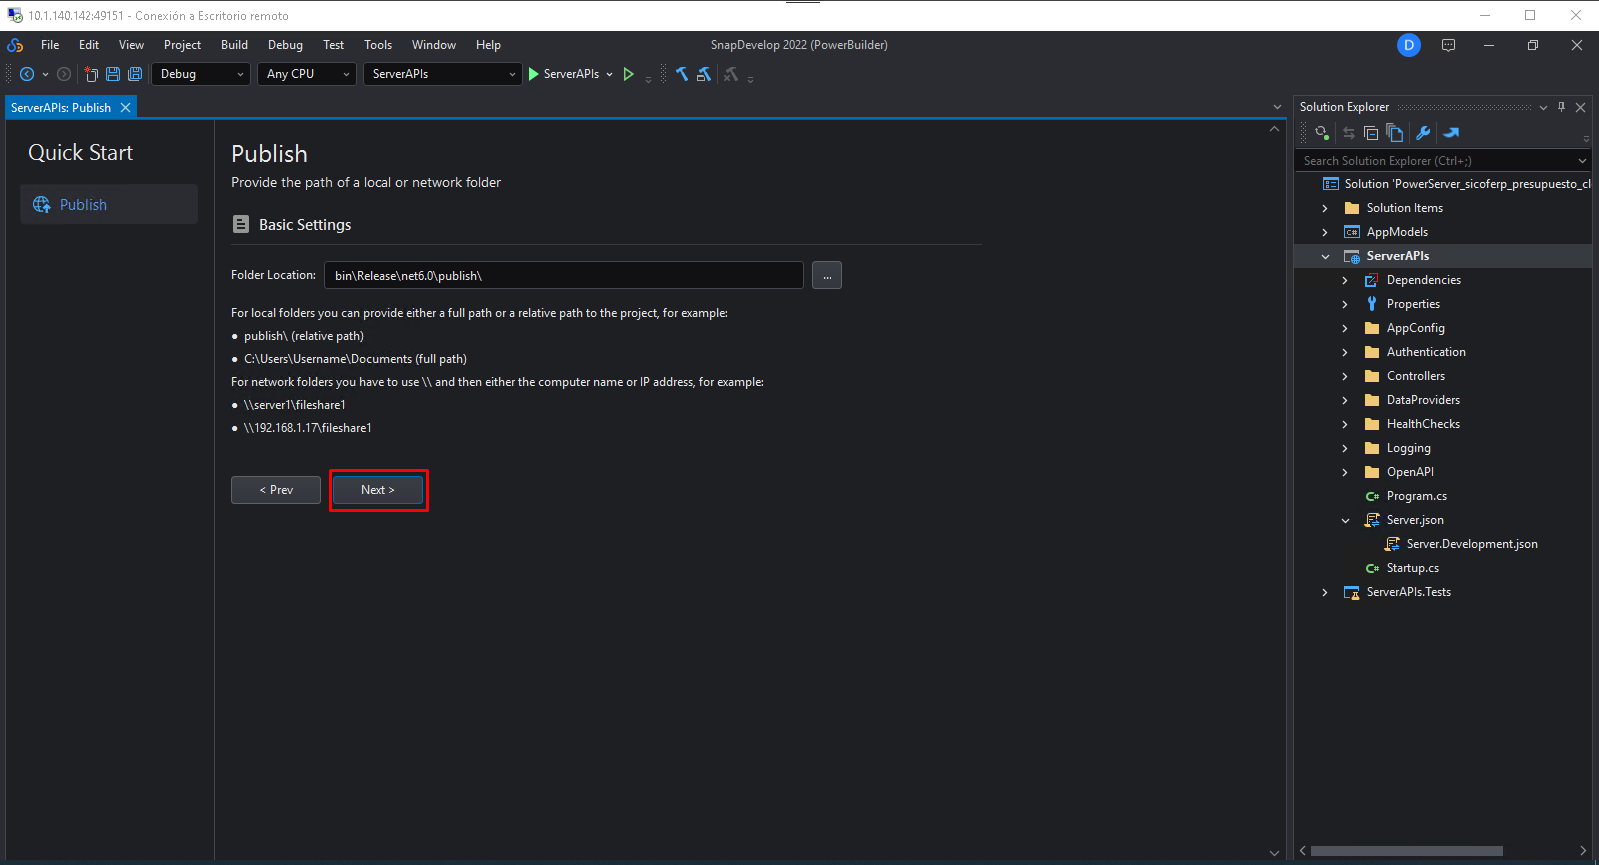Click the Folder Location text field
Image resolution: width=1599 pixels, height=865 pixels.
click(563, 276)
